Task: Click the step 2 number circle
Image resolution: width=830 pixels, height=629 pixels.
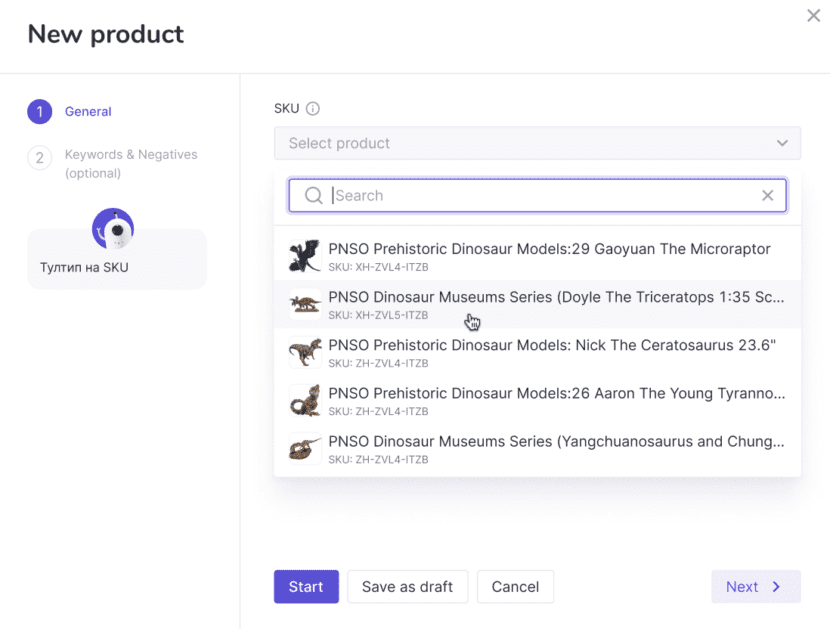Action: click(x=40, y=158)
